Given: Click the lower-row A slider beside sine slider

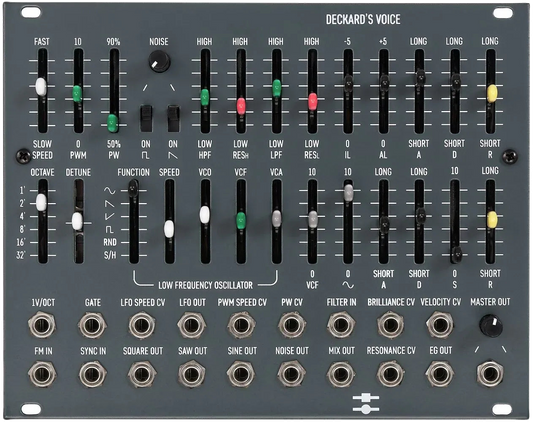Looking at the screenshot, I should tap(384, 224).
